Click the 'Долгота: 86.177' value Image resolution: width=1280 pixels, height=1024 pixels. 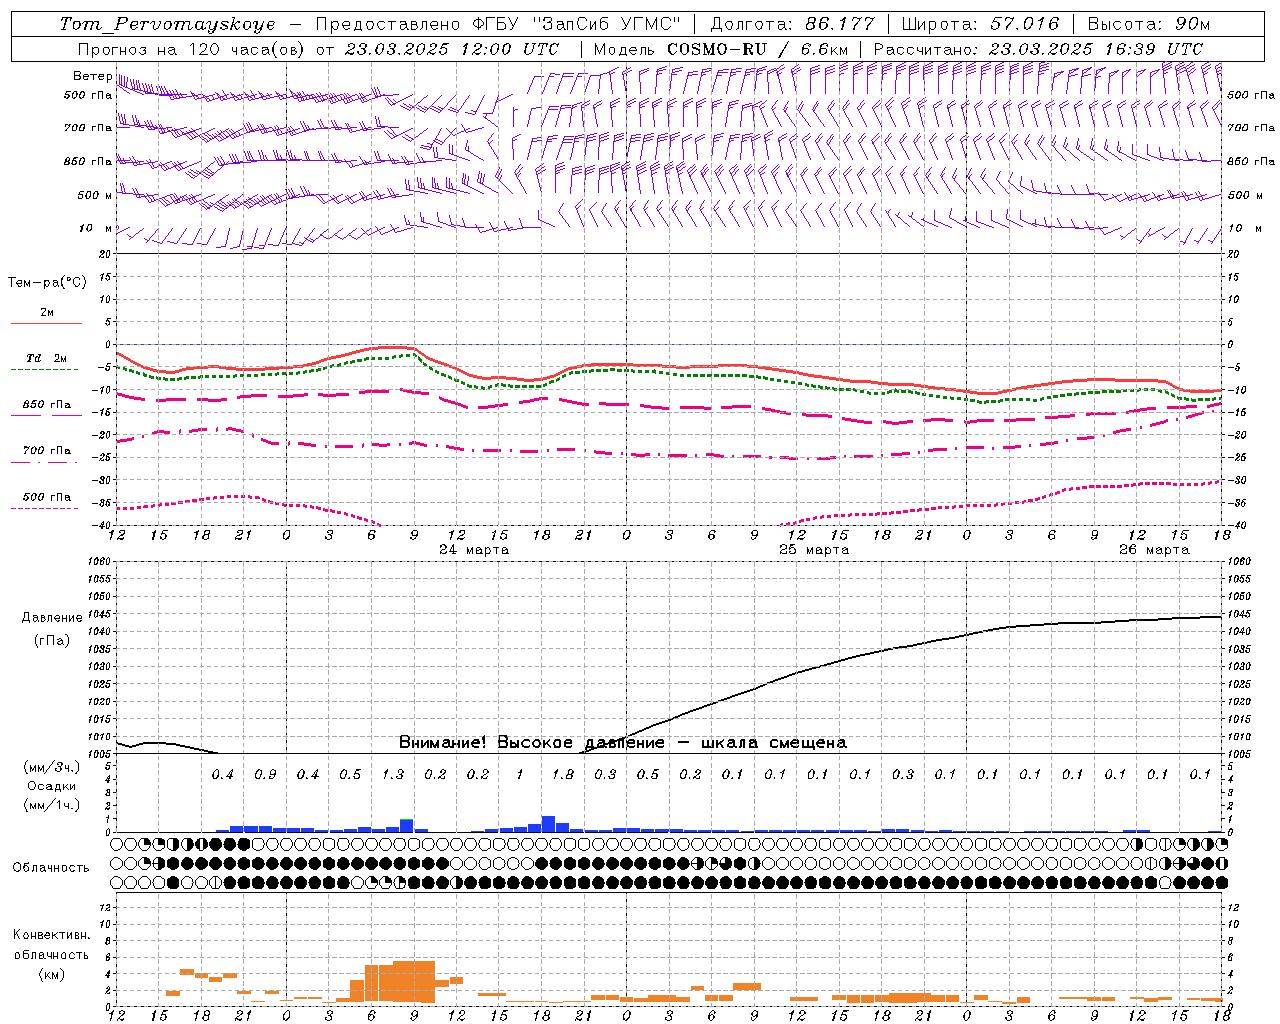(792, 24)
